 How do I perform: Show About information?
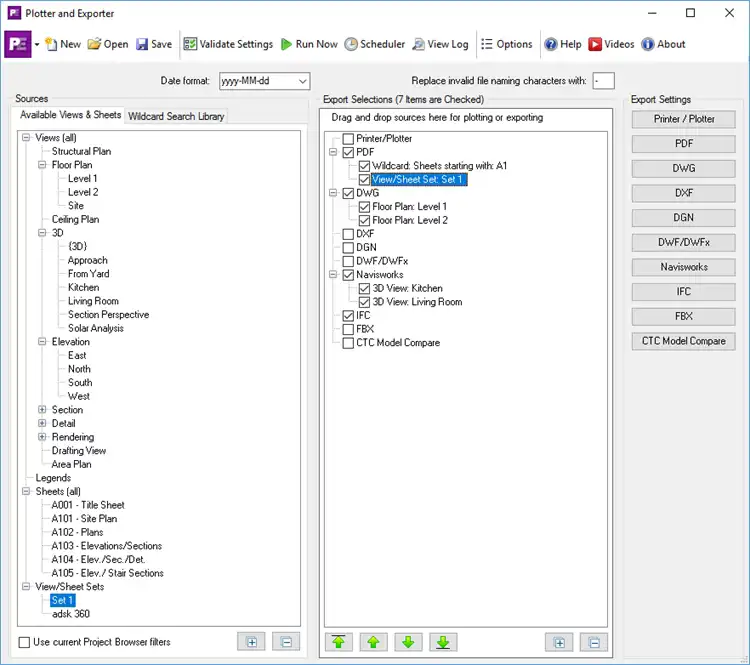663,44
